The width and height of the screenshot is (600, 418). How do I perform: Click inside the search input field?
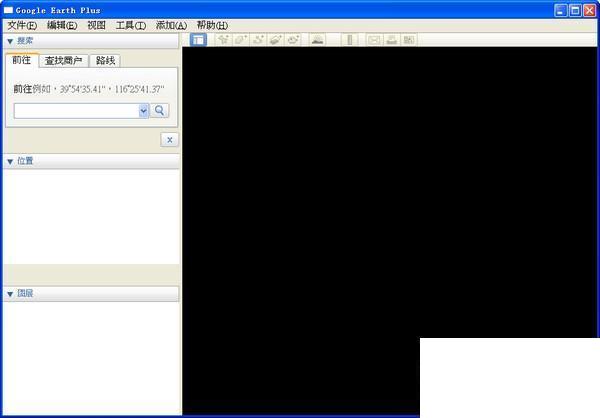pos(77,111)
